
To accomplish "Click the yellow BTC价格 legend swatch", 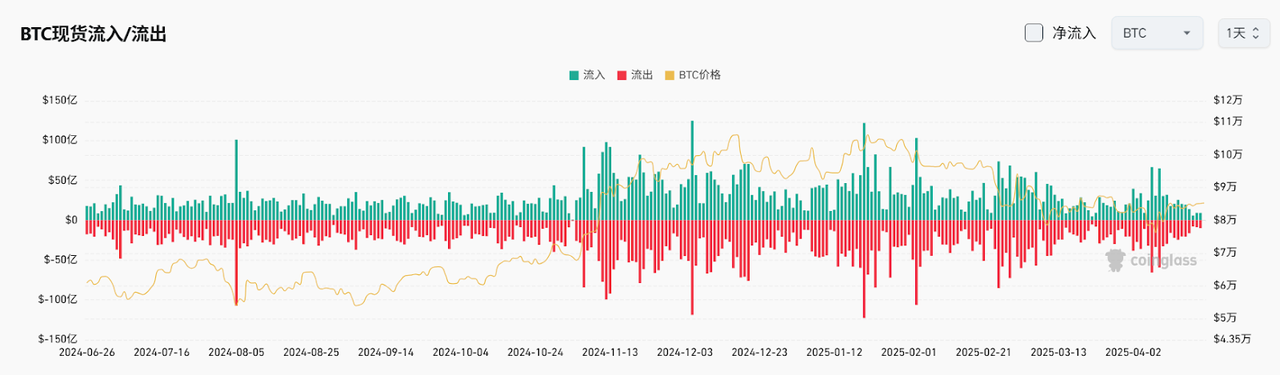I will (669, 75).
